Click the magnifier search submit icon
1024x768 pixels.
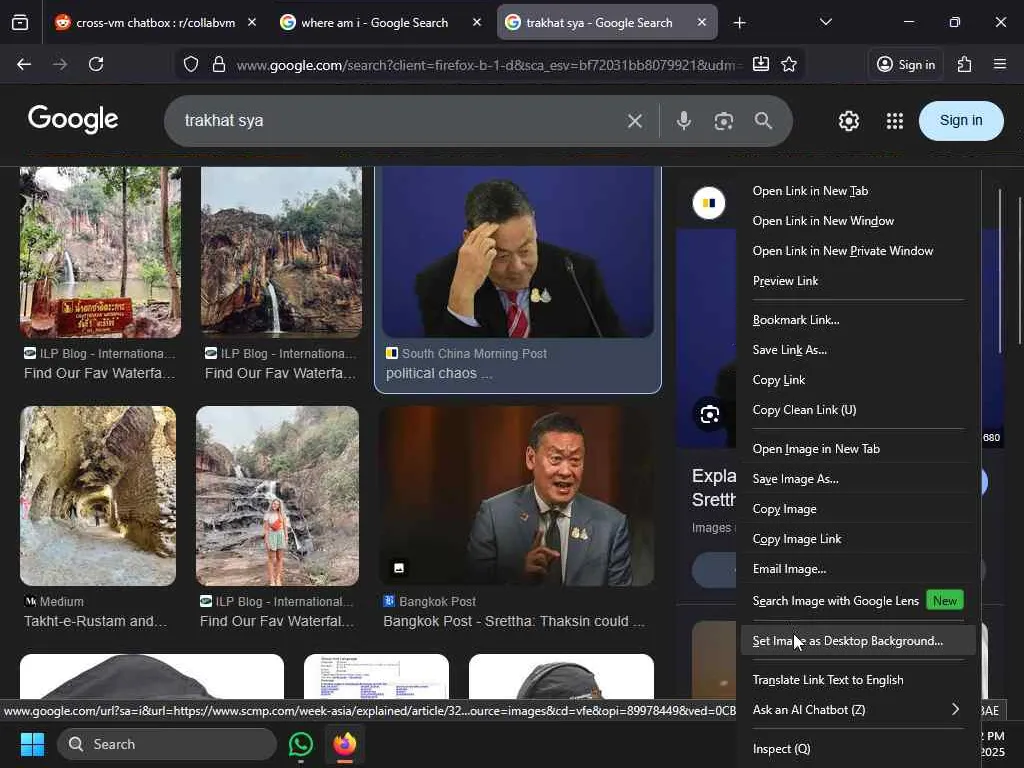[x=763, y=121]
